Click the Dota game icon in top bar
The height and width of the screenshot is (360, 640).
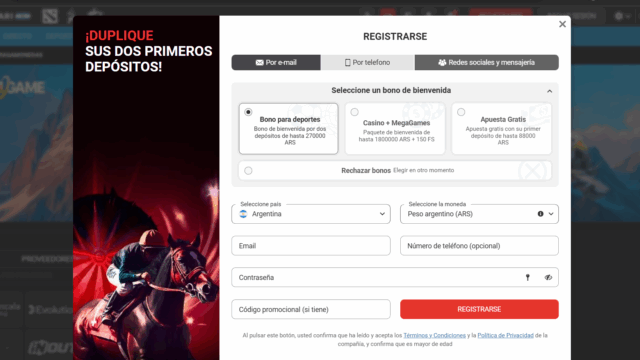50,16
